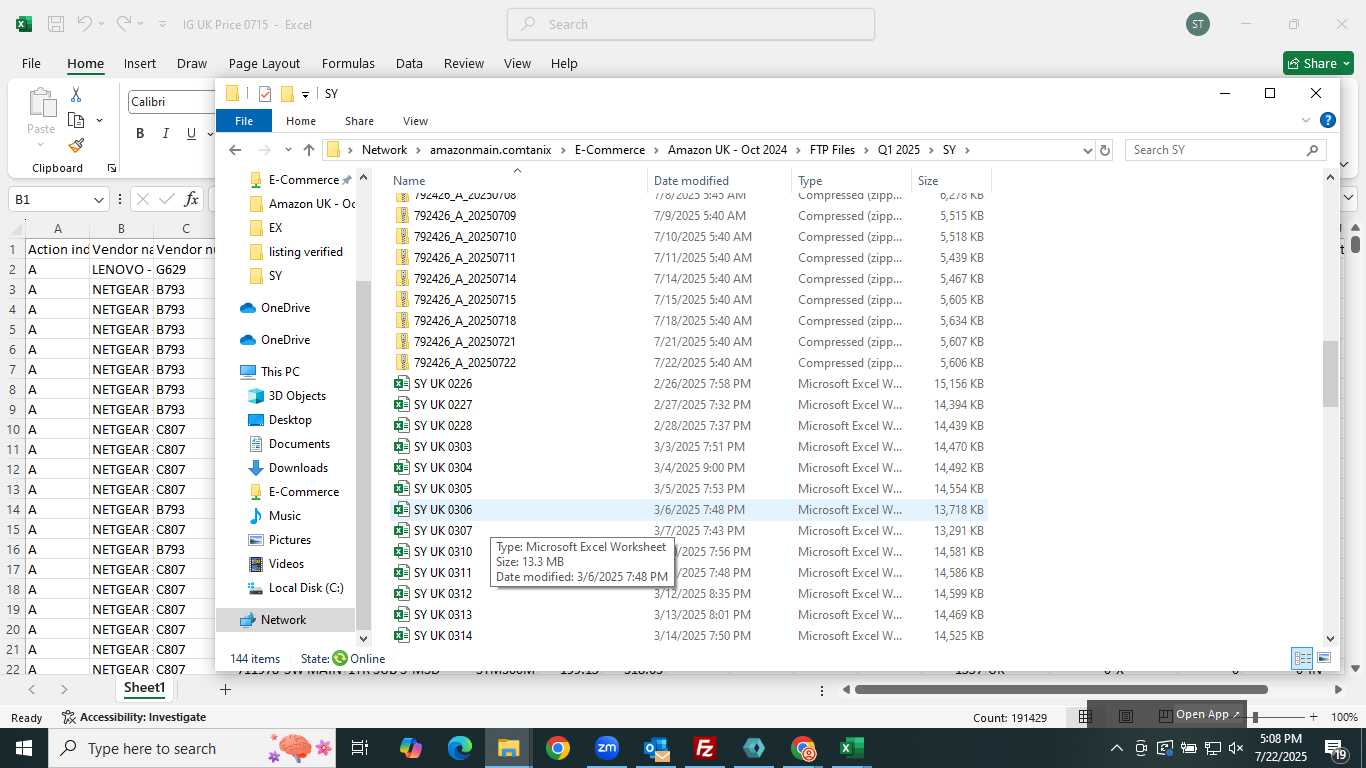Open Excel Formulas ribbon tab

pos(348,63)
